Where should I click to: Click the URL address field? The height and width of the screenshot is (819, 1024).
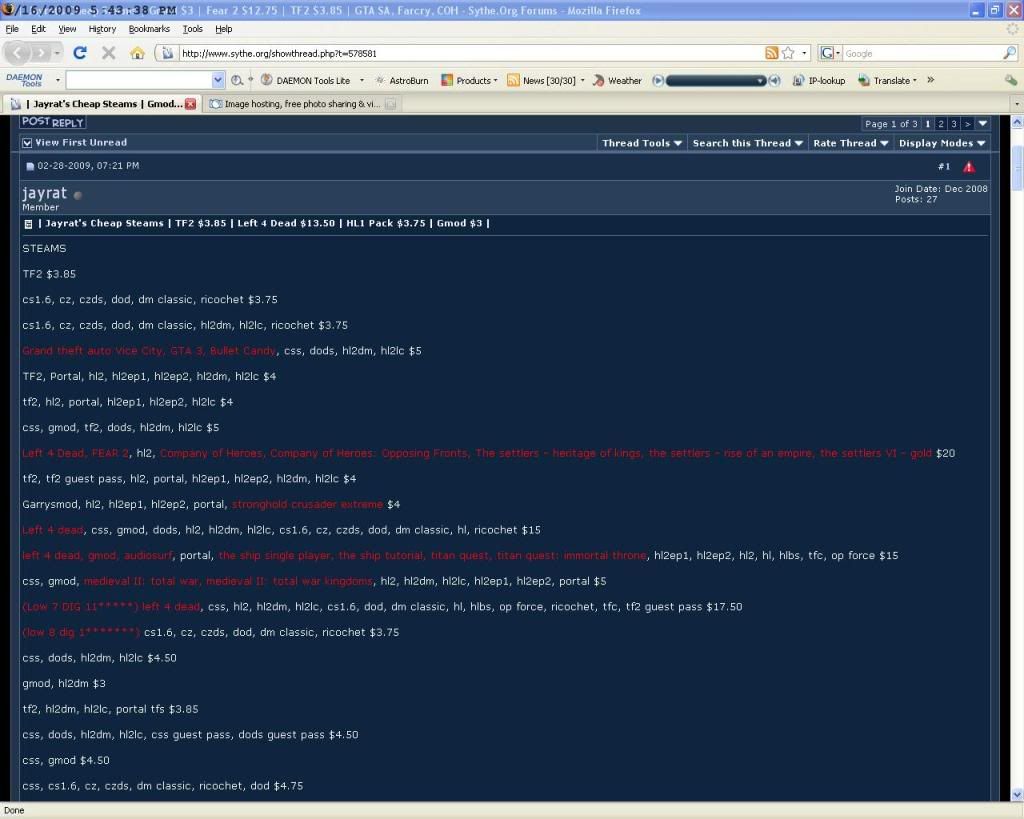pos(470,53)
